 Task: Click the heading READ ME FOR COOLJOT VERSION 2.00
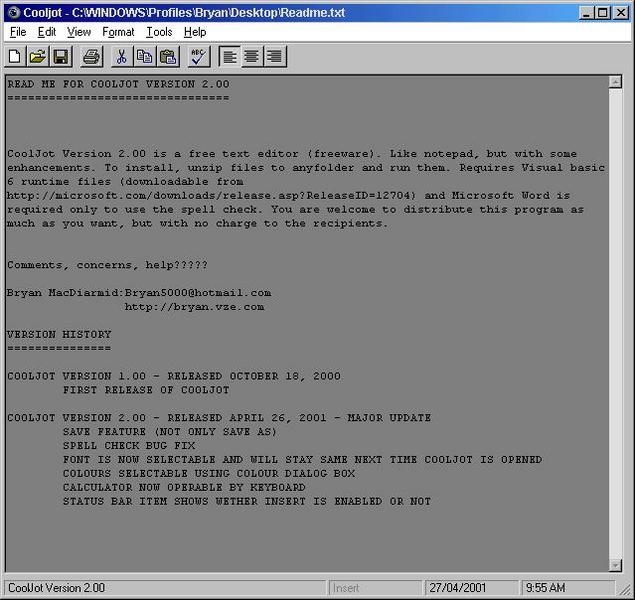(118, 84)
